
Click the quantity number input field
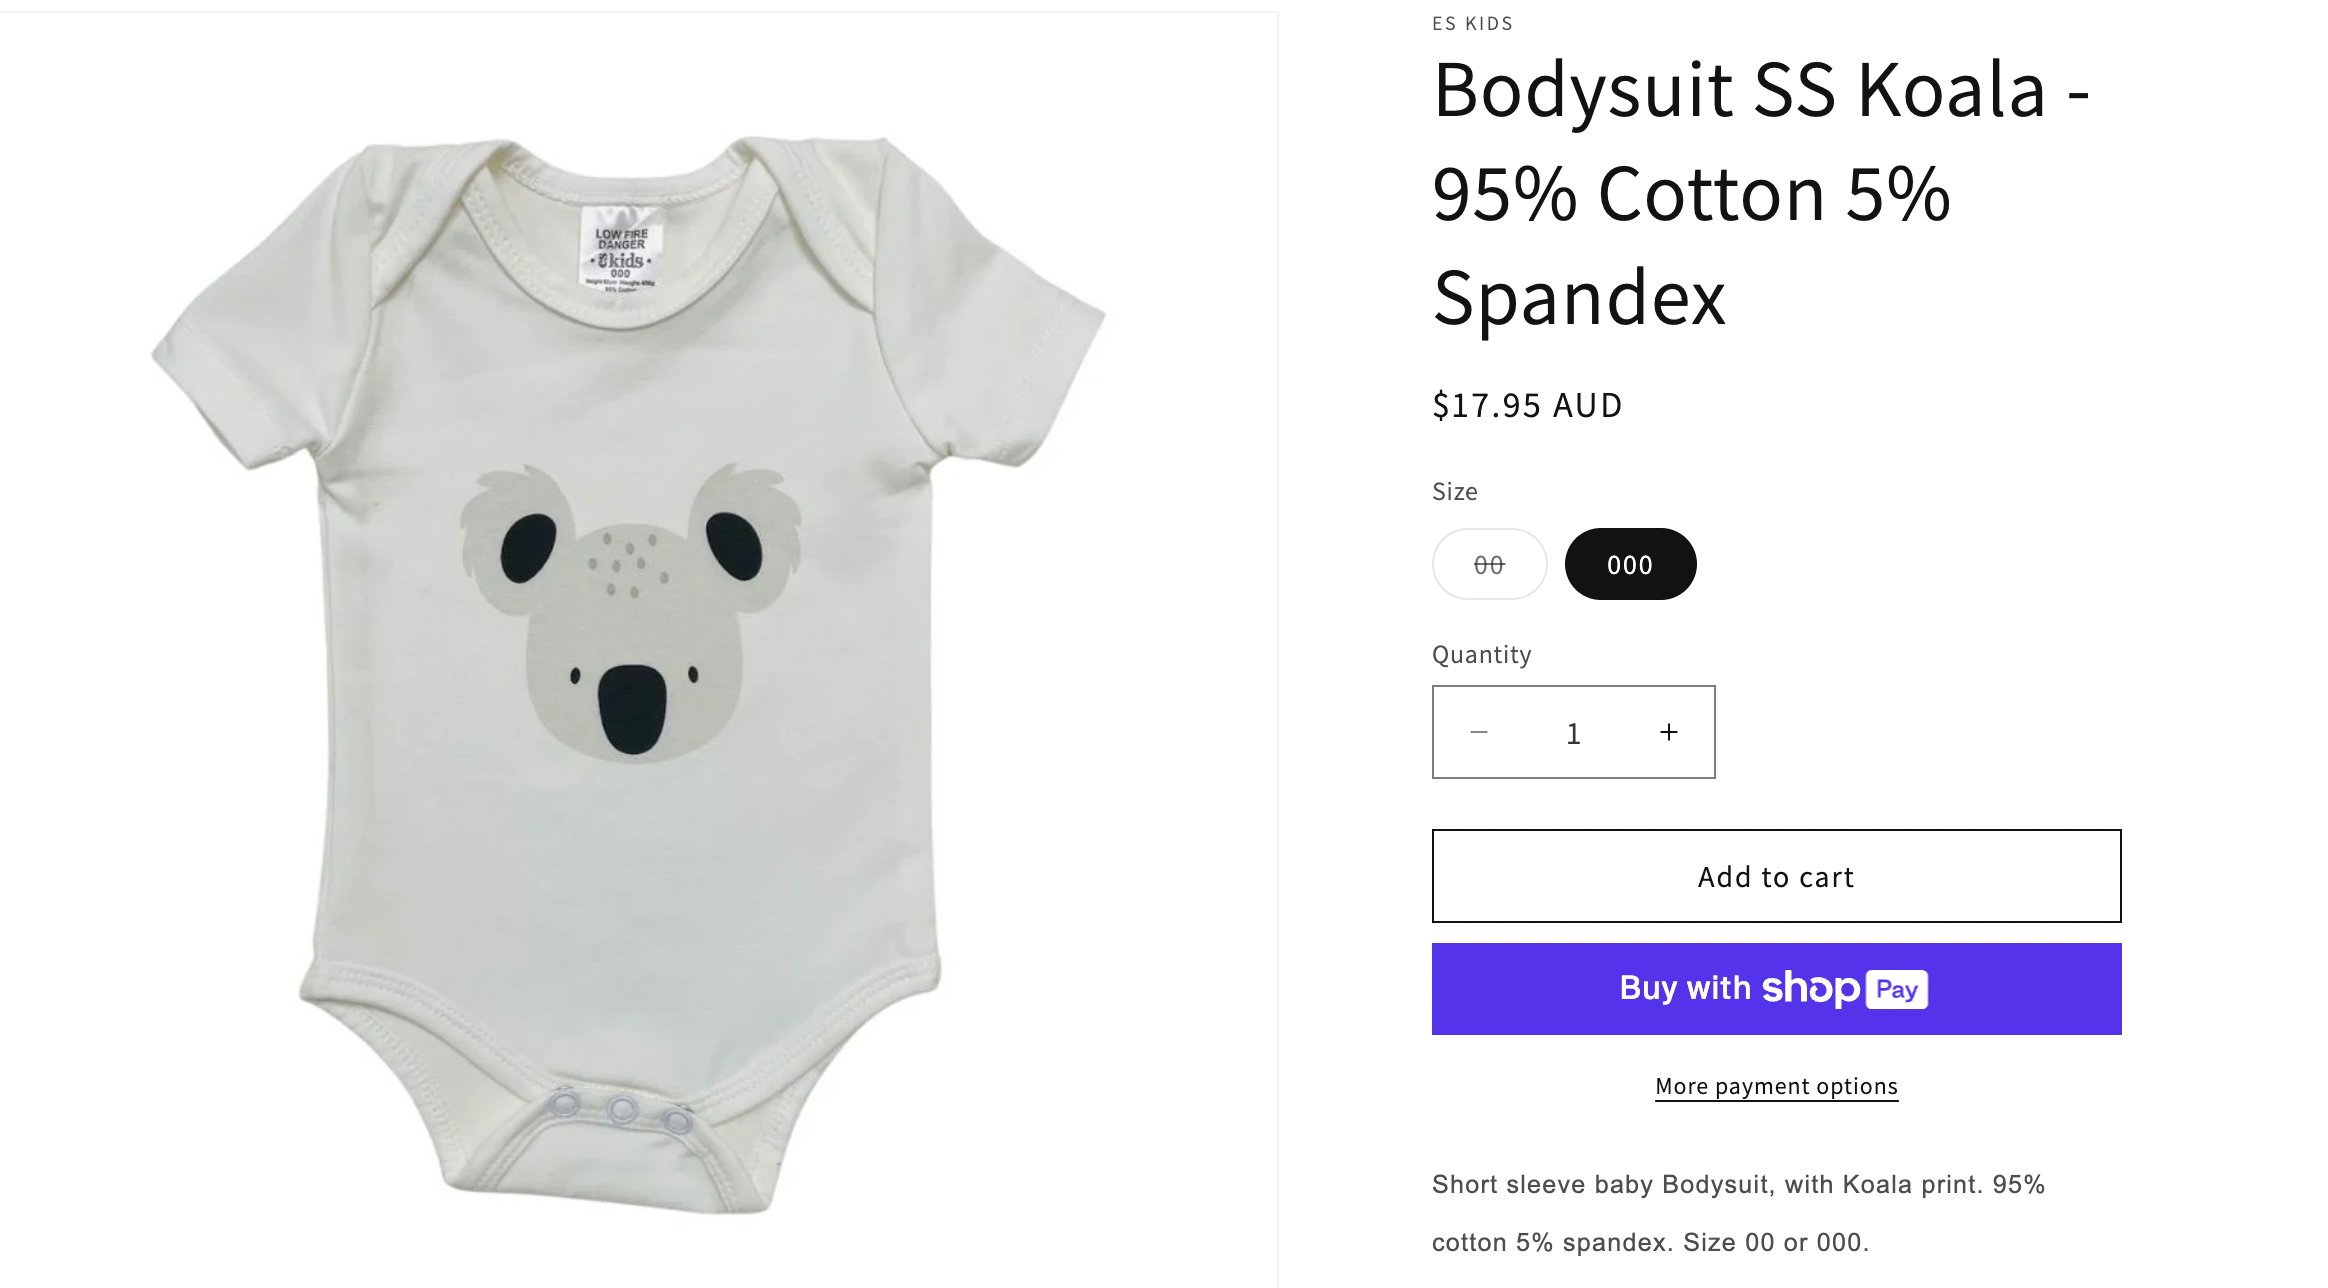[x=1573, y=733]
